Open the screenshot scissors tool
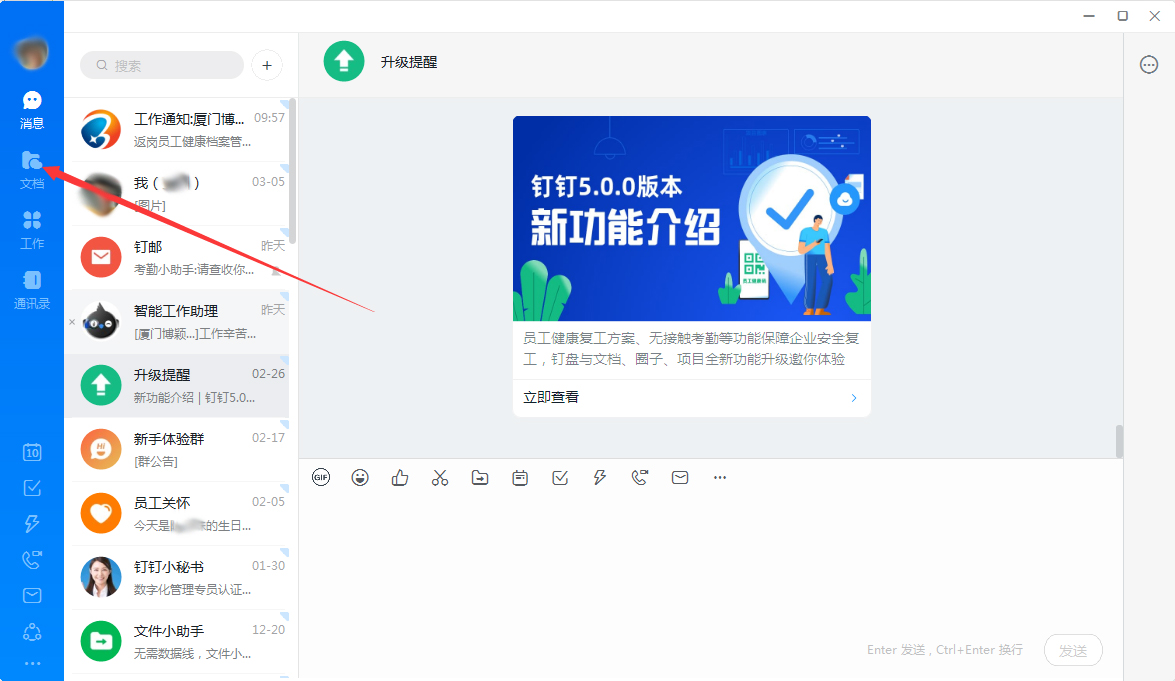The width and height of the screenshot is (1175, 681). coord(440,477)
